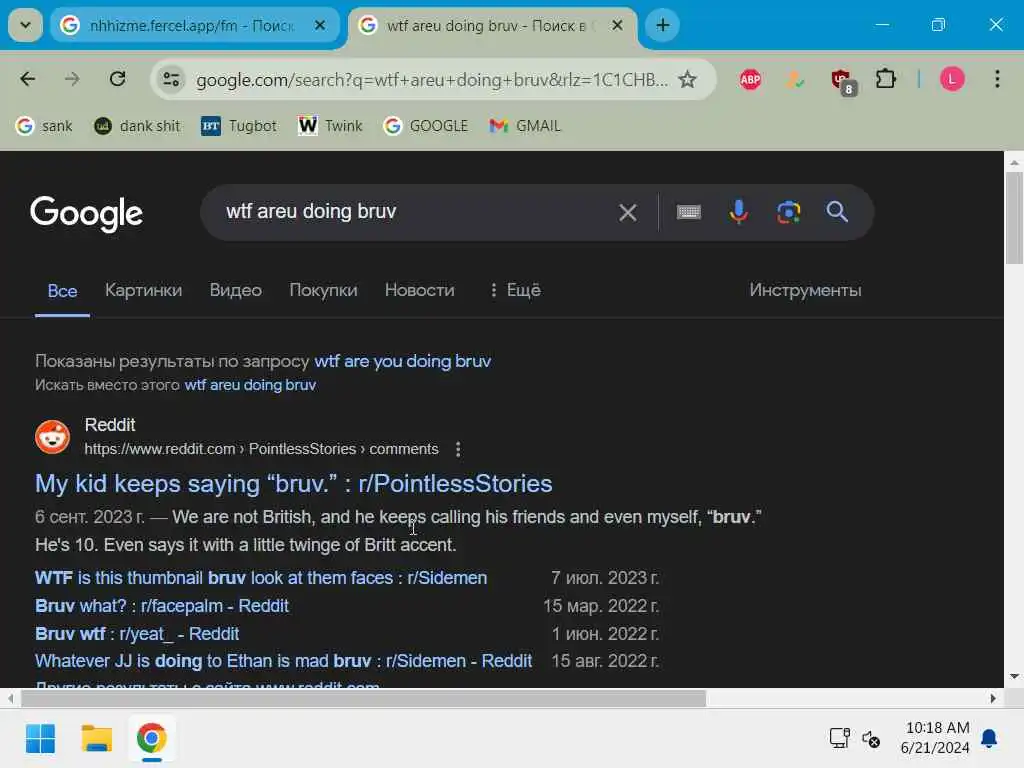Viewport: 1024px width, 768px height.
Task: Click the horizontal scrollbar thumb
Action: point(364,698)
